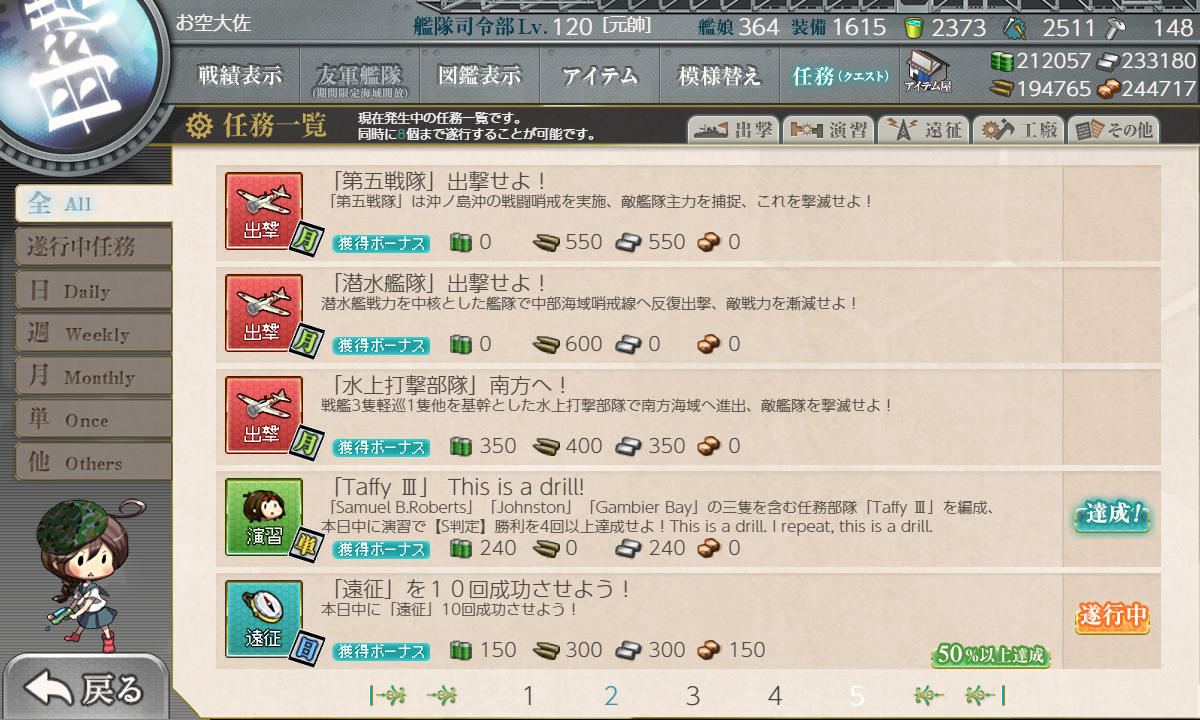Open the 図鑑表示 menu
The image size is (1200, 720).
pos(480,76)
